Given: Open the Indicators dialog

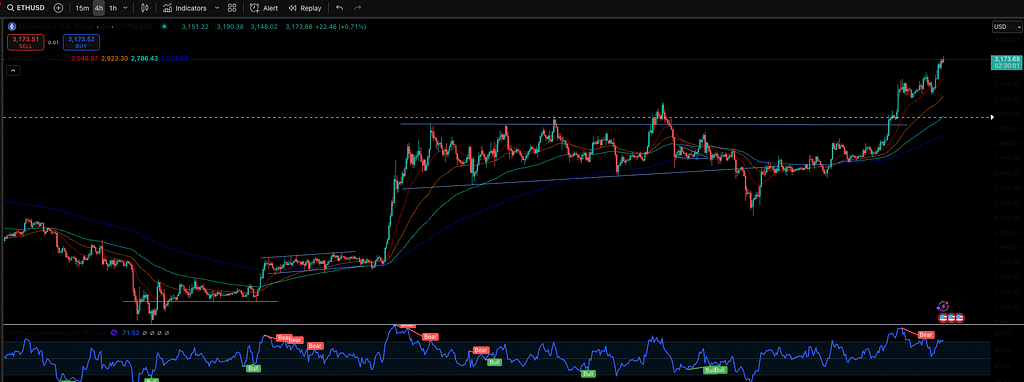Looking at the screenshot, I should pos(185,8).
